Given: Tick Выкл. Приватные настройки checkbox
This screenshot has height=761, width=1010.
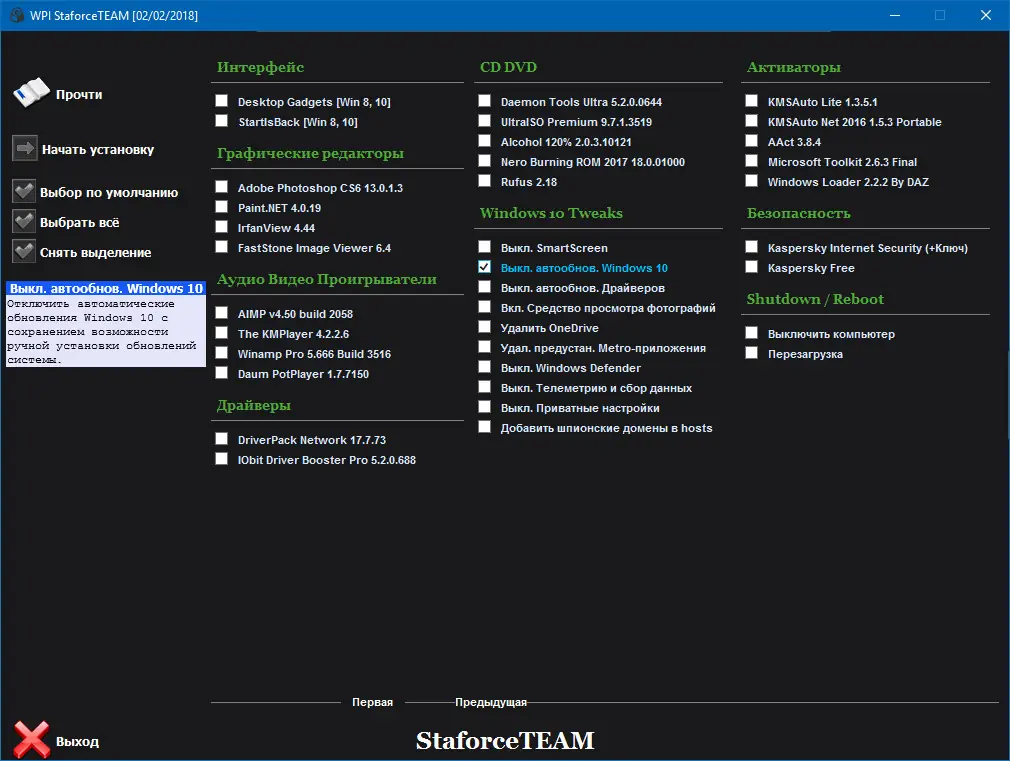Looking at the screenshot, I should point(484,407).
